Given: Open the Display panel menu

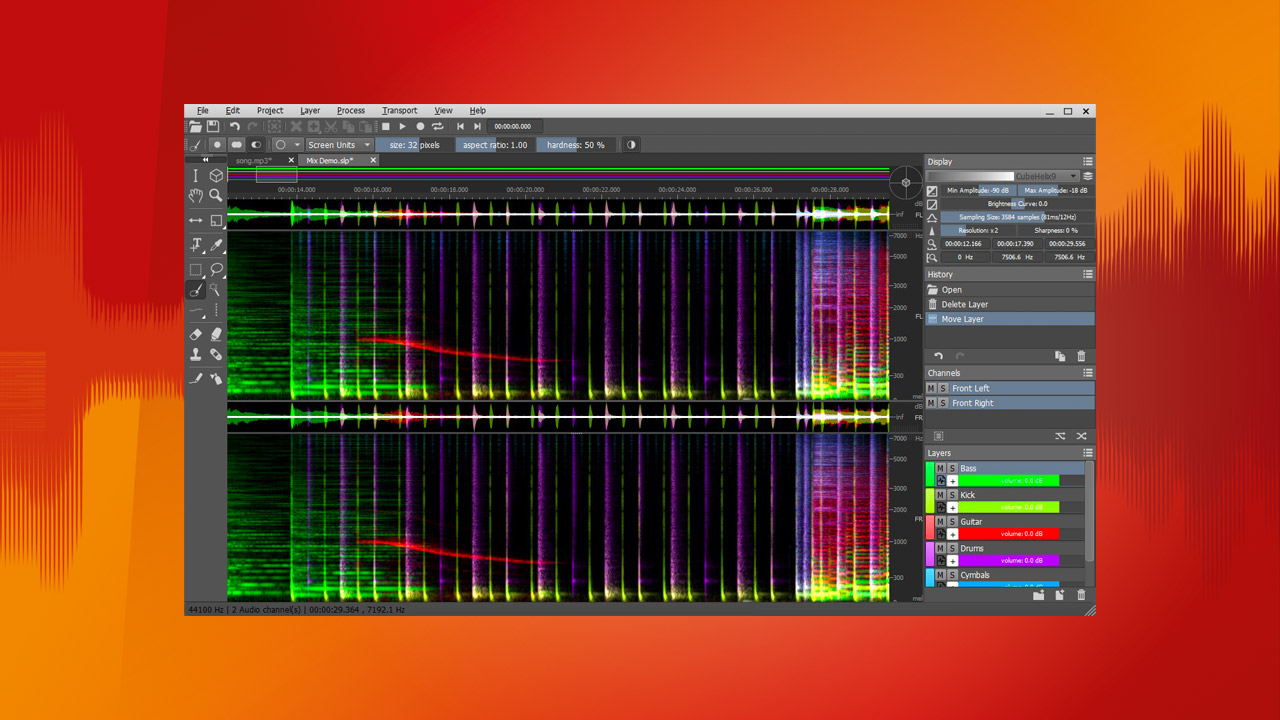Looking at the screenshot, I should click(1087, 161).
